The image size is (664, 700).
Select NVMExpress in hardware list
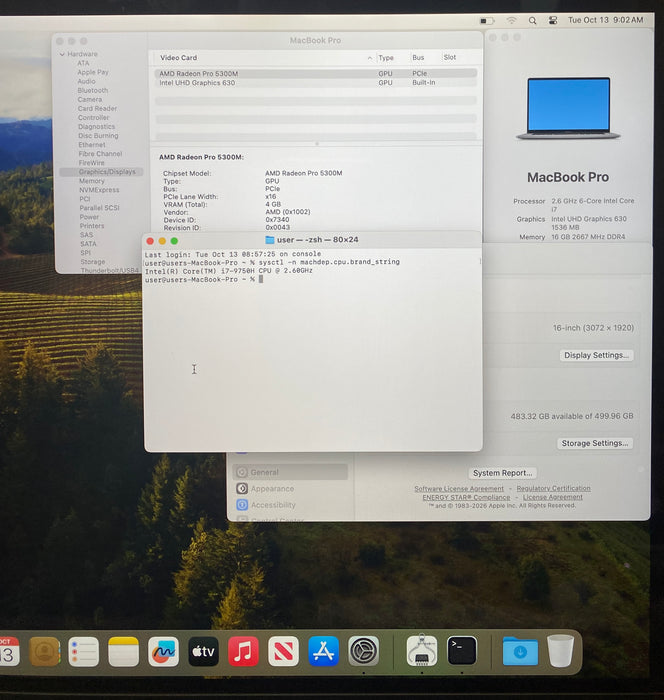(99, 190)
